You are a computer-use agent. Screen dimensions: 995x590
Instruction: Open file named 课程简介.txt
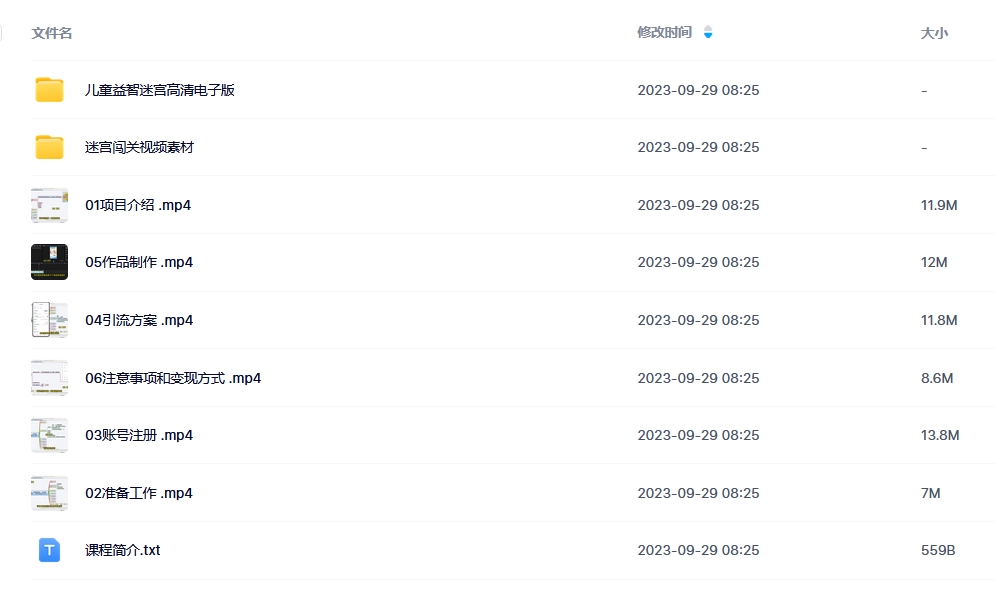point(122,550)
